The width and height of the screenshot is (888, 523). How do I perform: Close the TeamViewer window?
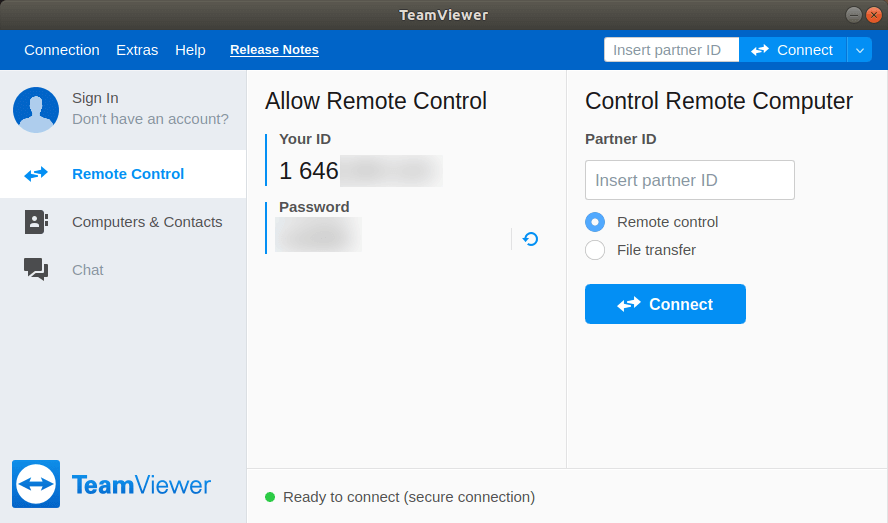pyautogui.click(x=873, y=15)
